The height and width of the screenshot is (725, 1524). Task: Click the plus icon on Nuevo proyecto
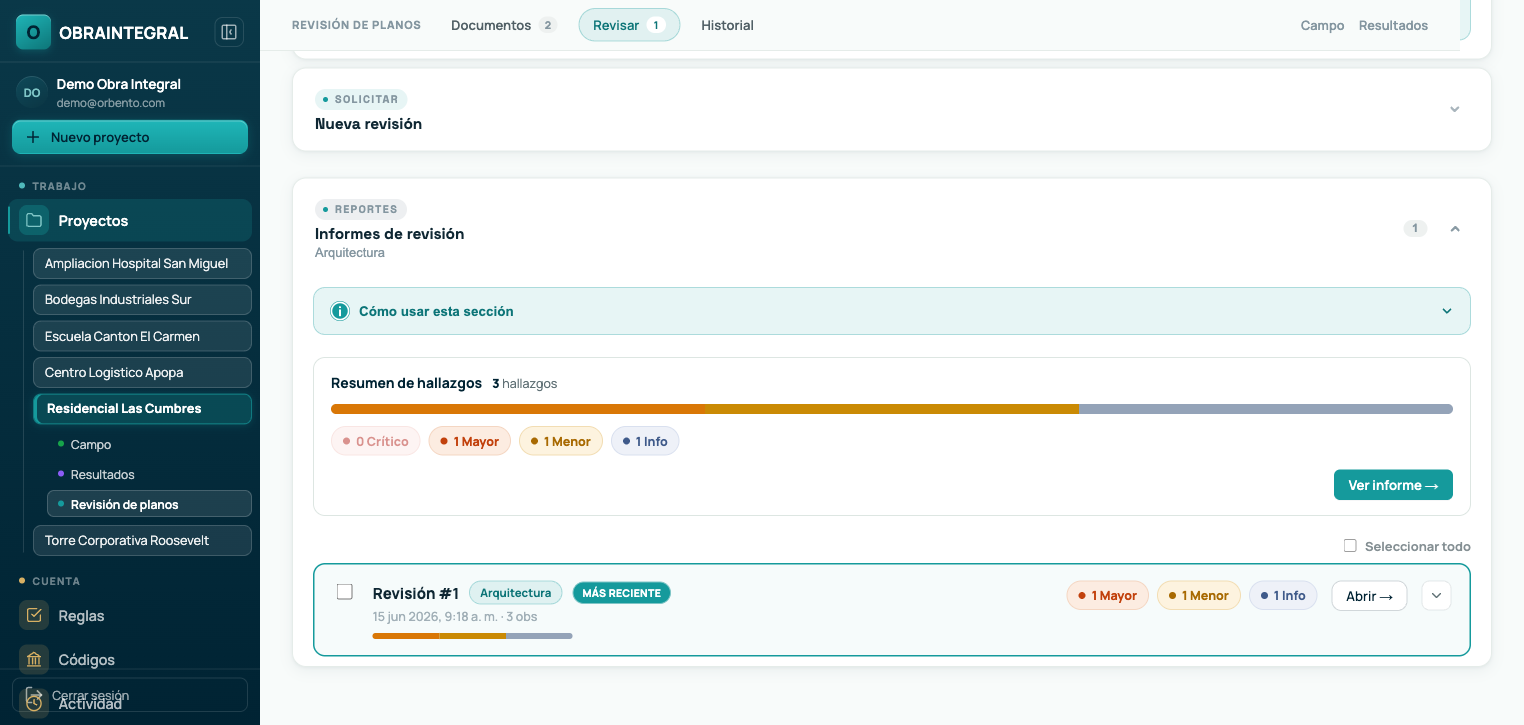33,137
